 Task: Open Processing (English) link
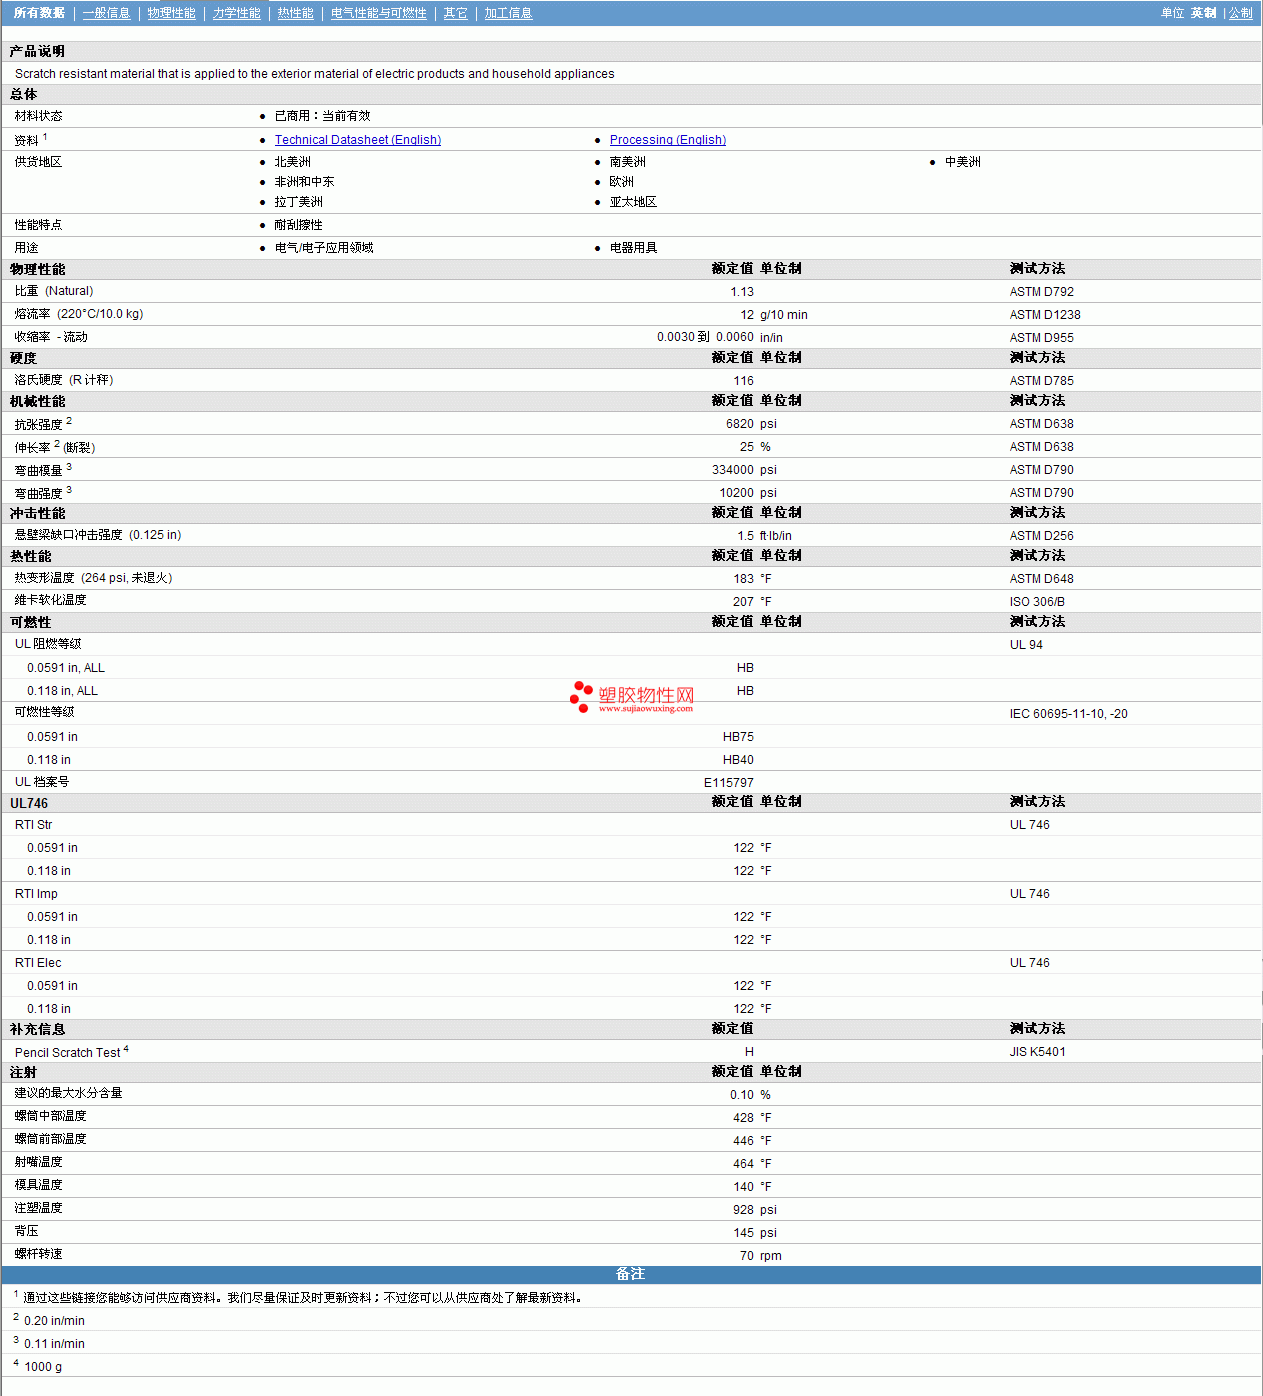[668, 140]
